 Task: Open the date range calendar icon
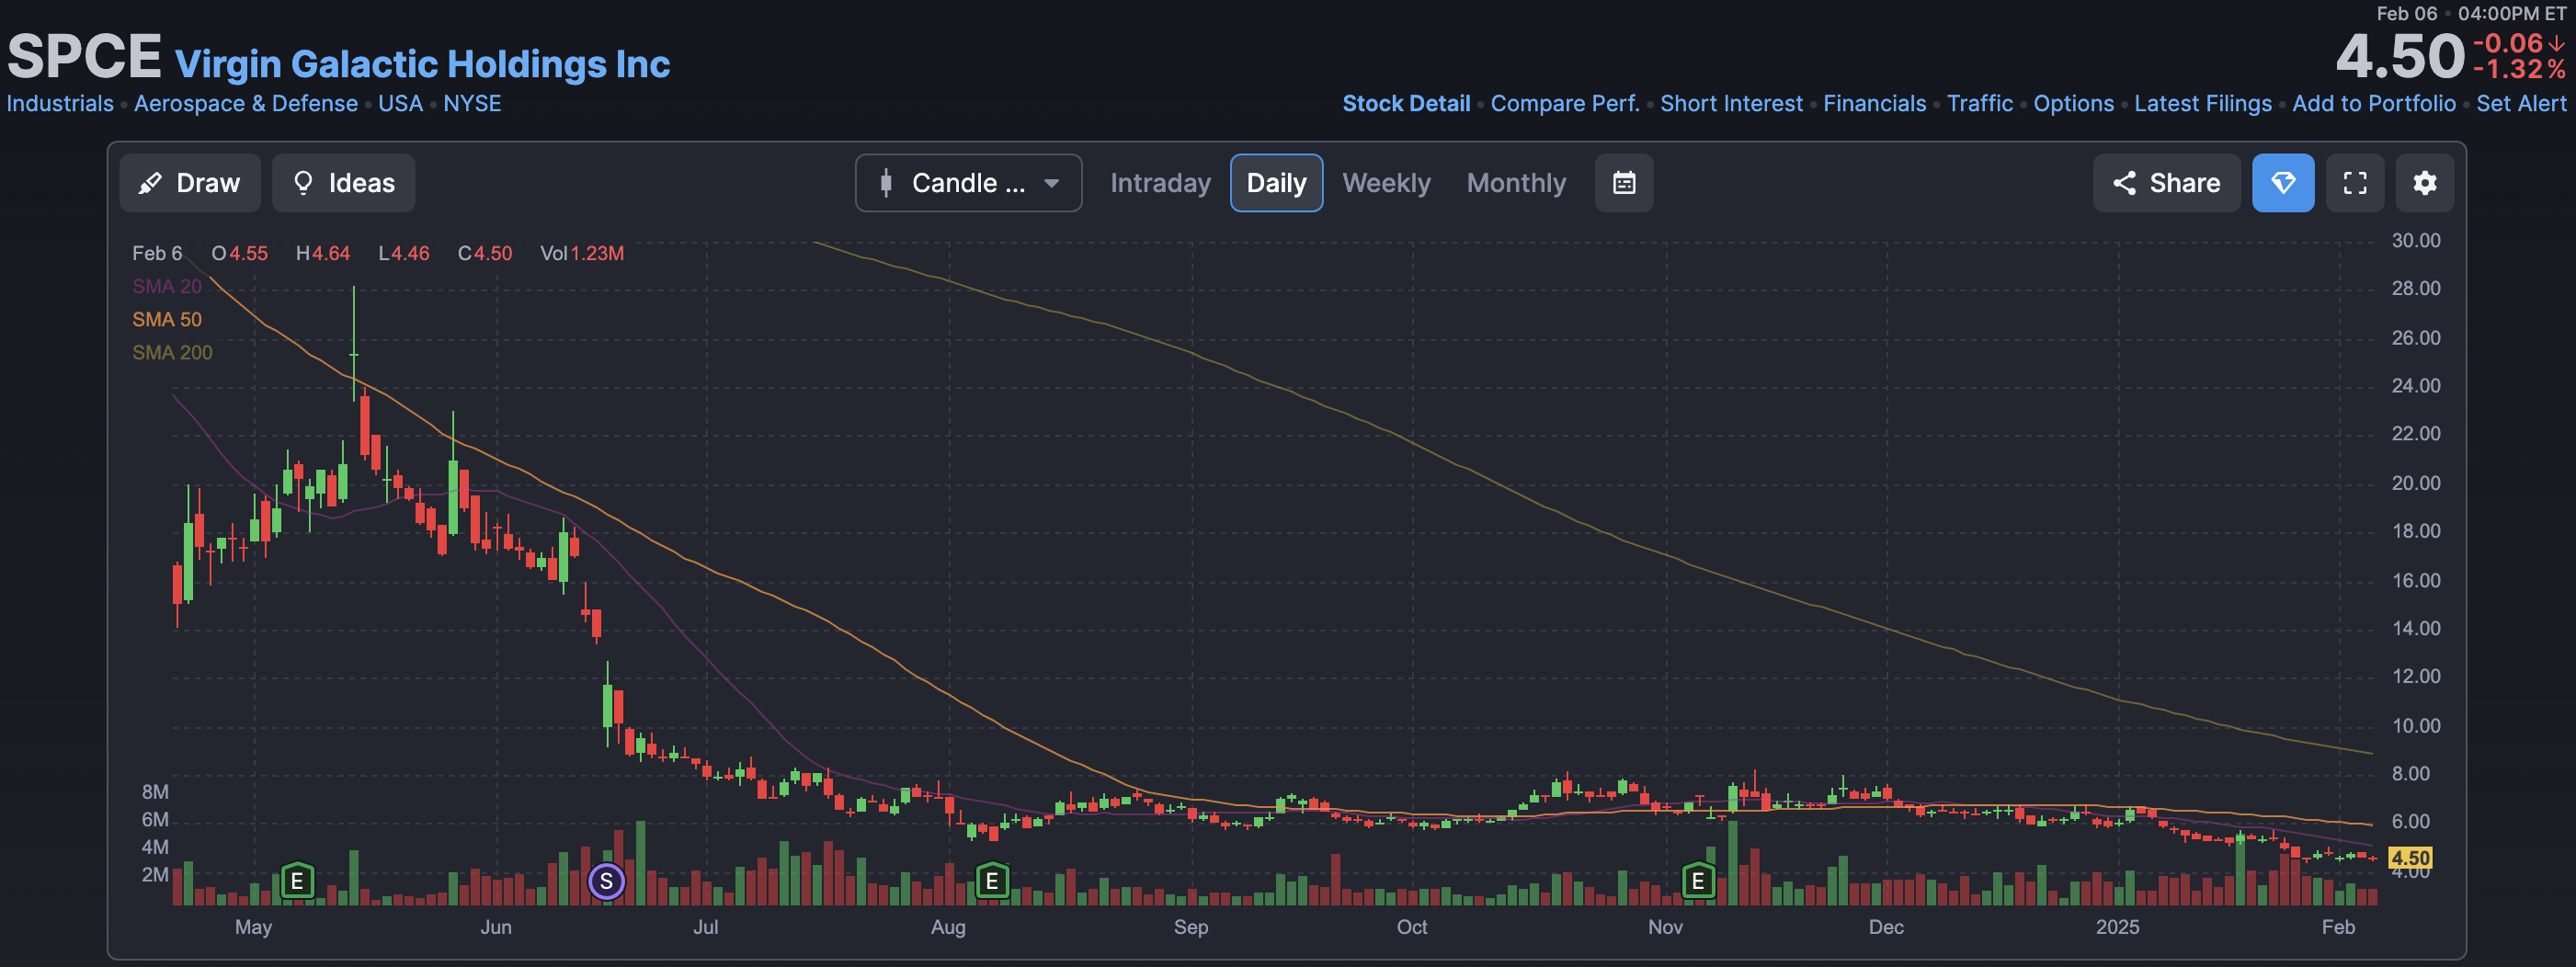coord(1624,183)
